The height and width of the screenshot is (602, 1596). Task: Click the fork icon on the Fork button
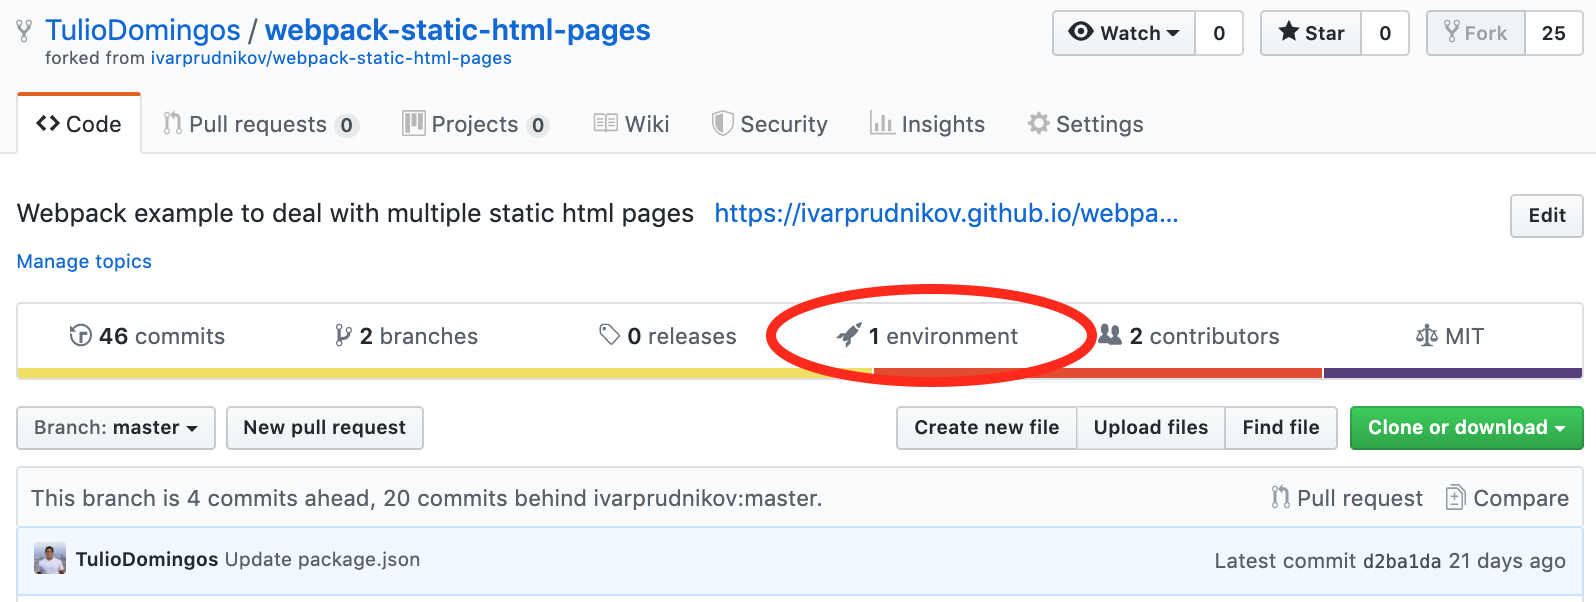(1452, 32)
